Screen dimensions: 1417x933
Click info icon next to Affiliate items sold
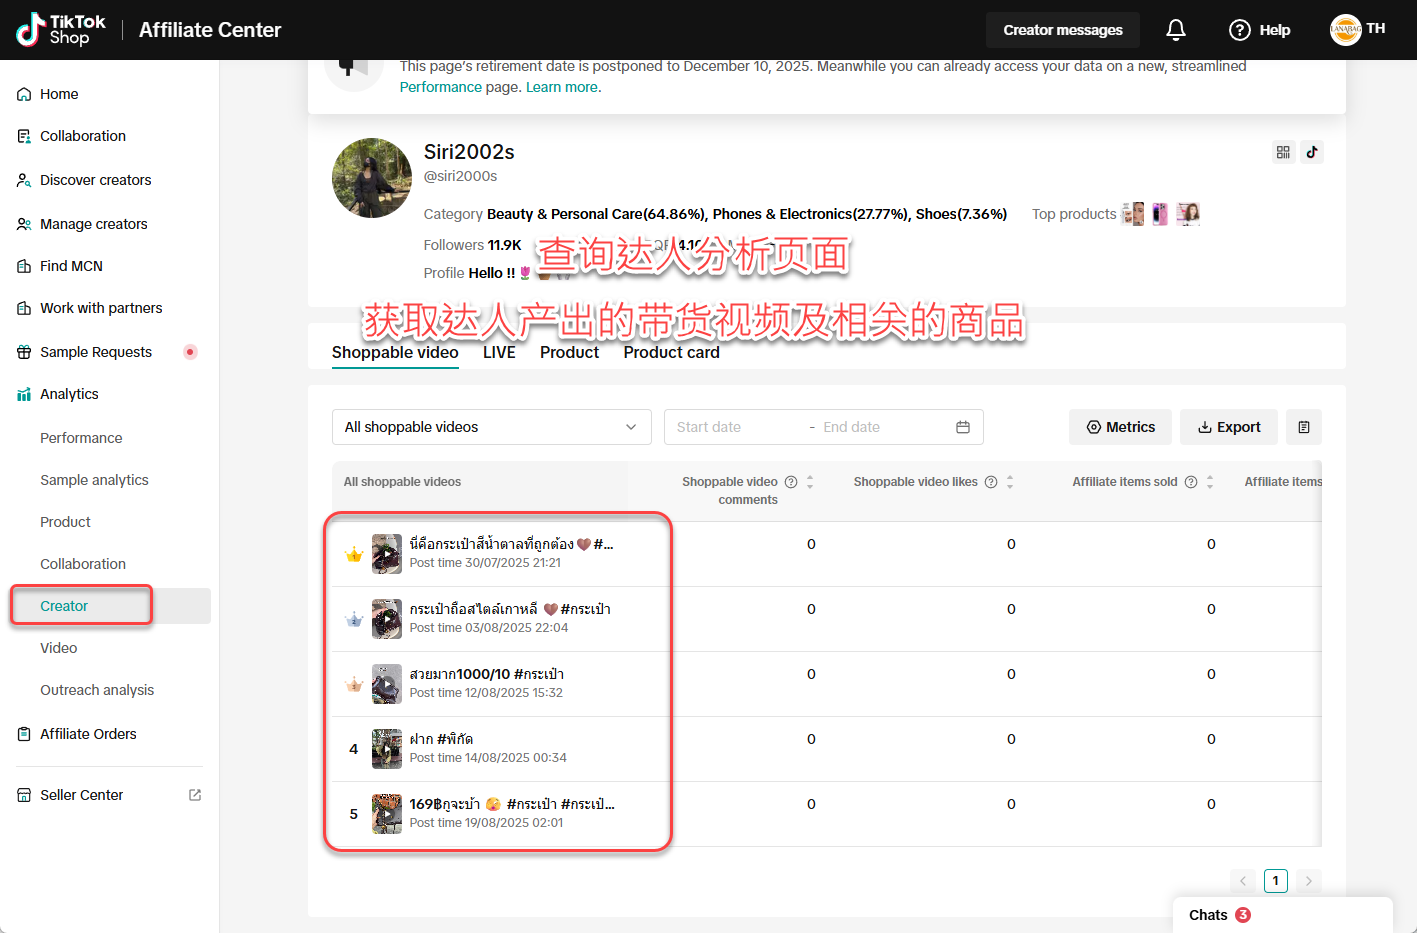click(1191, 482)
